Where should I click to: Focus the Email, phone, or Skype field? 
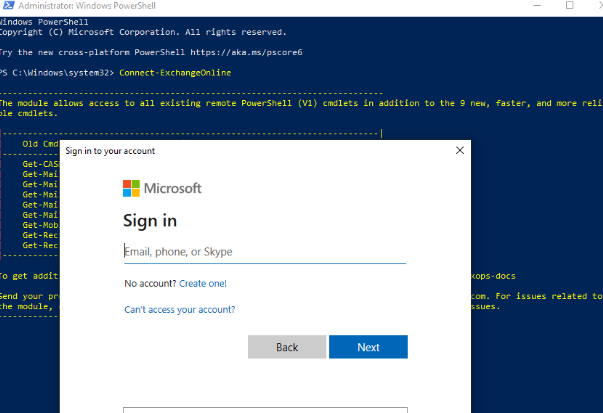coord(265,252)
